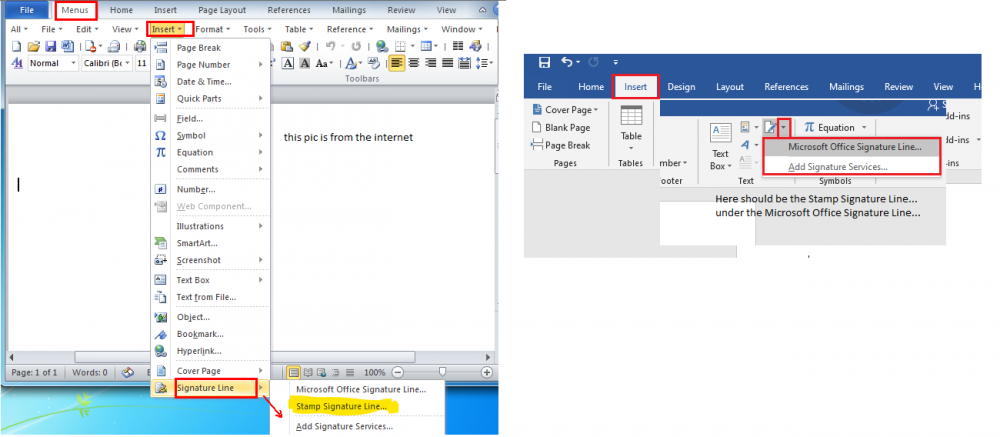Viewport: 1000px width, 437px height.
Task: Click the Blank Page button in Word 2016
Action: [x=561, y=128]
